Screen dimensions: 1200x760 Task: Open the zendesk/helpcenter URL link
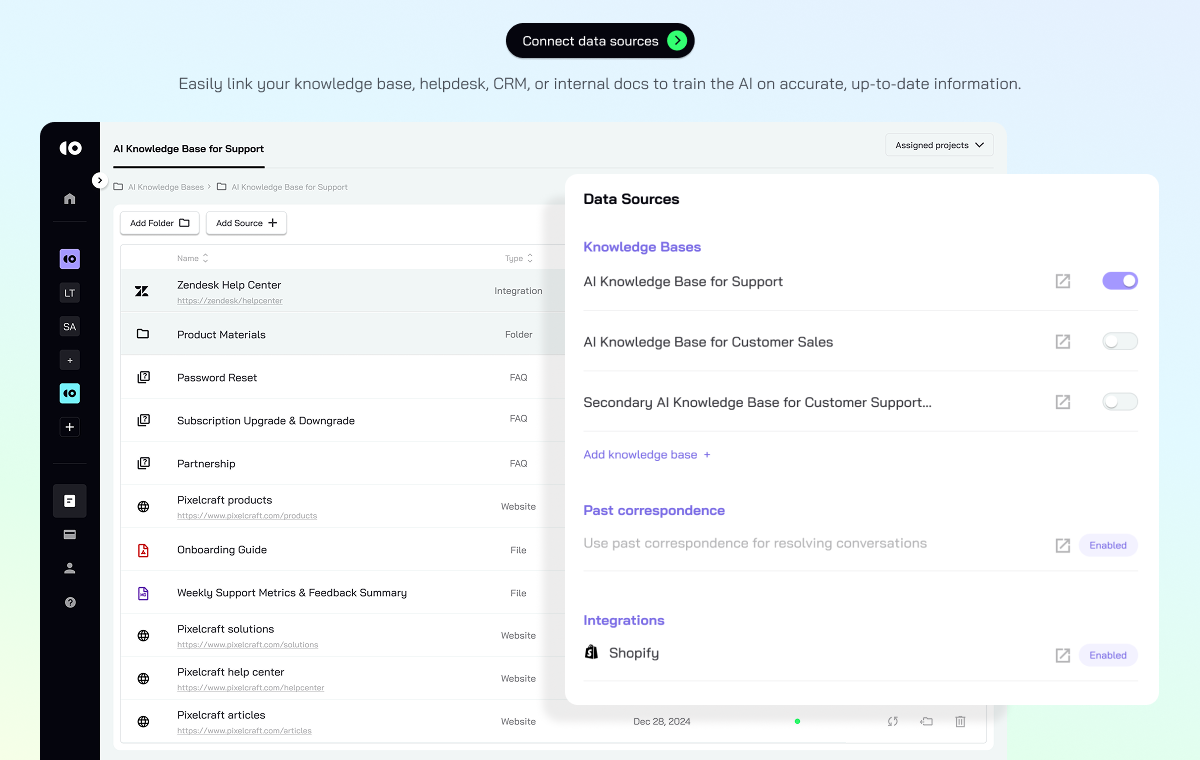229,301
